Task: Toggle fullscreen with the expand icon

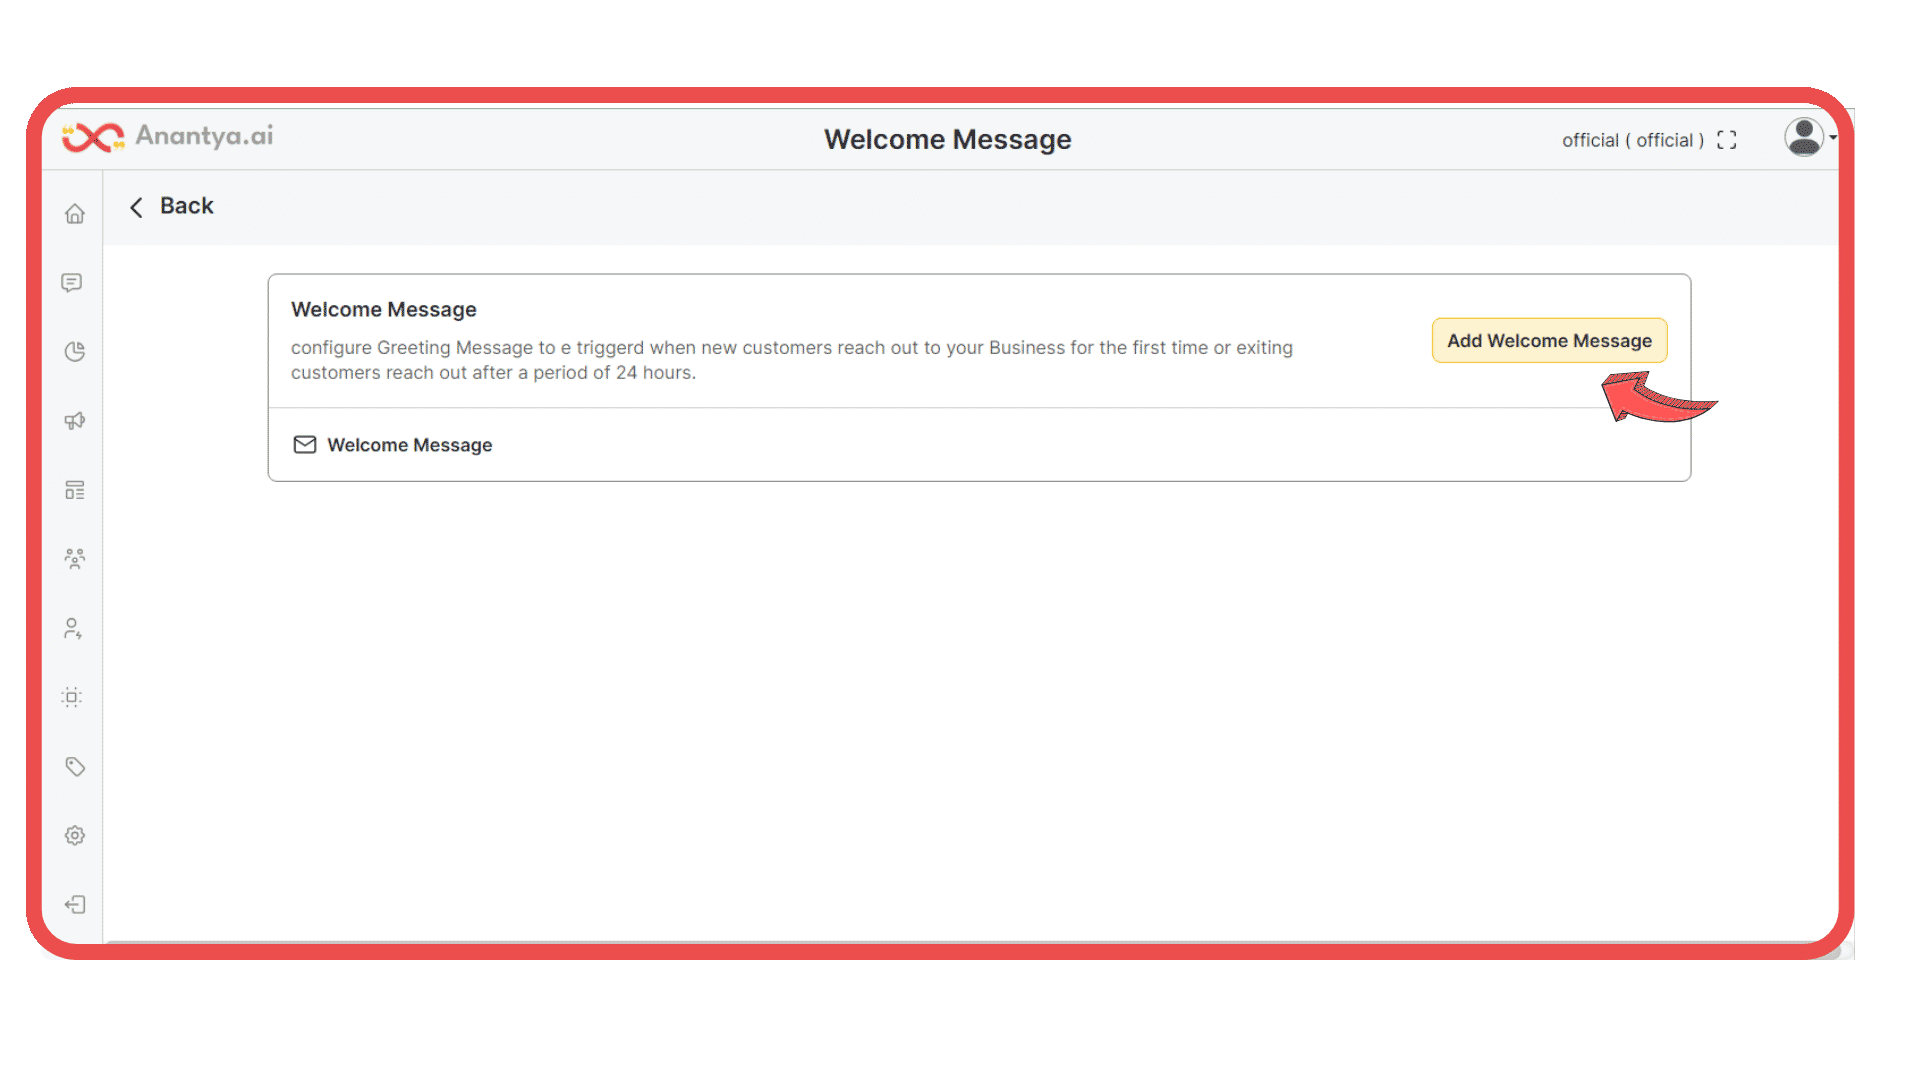Action: point(1727,140)
